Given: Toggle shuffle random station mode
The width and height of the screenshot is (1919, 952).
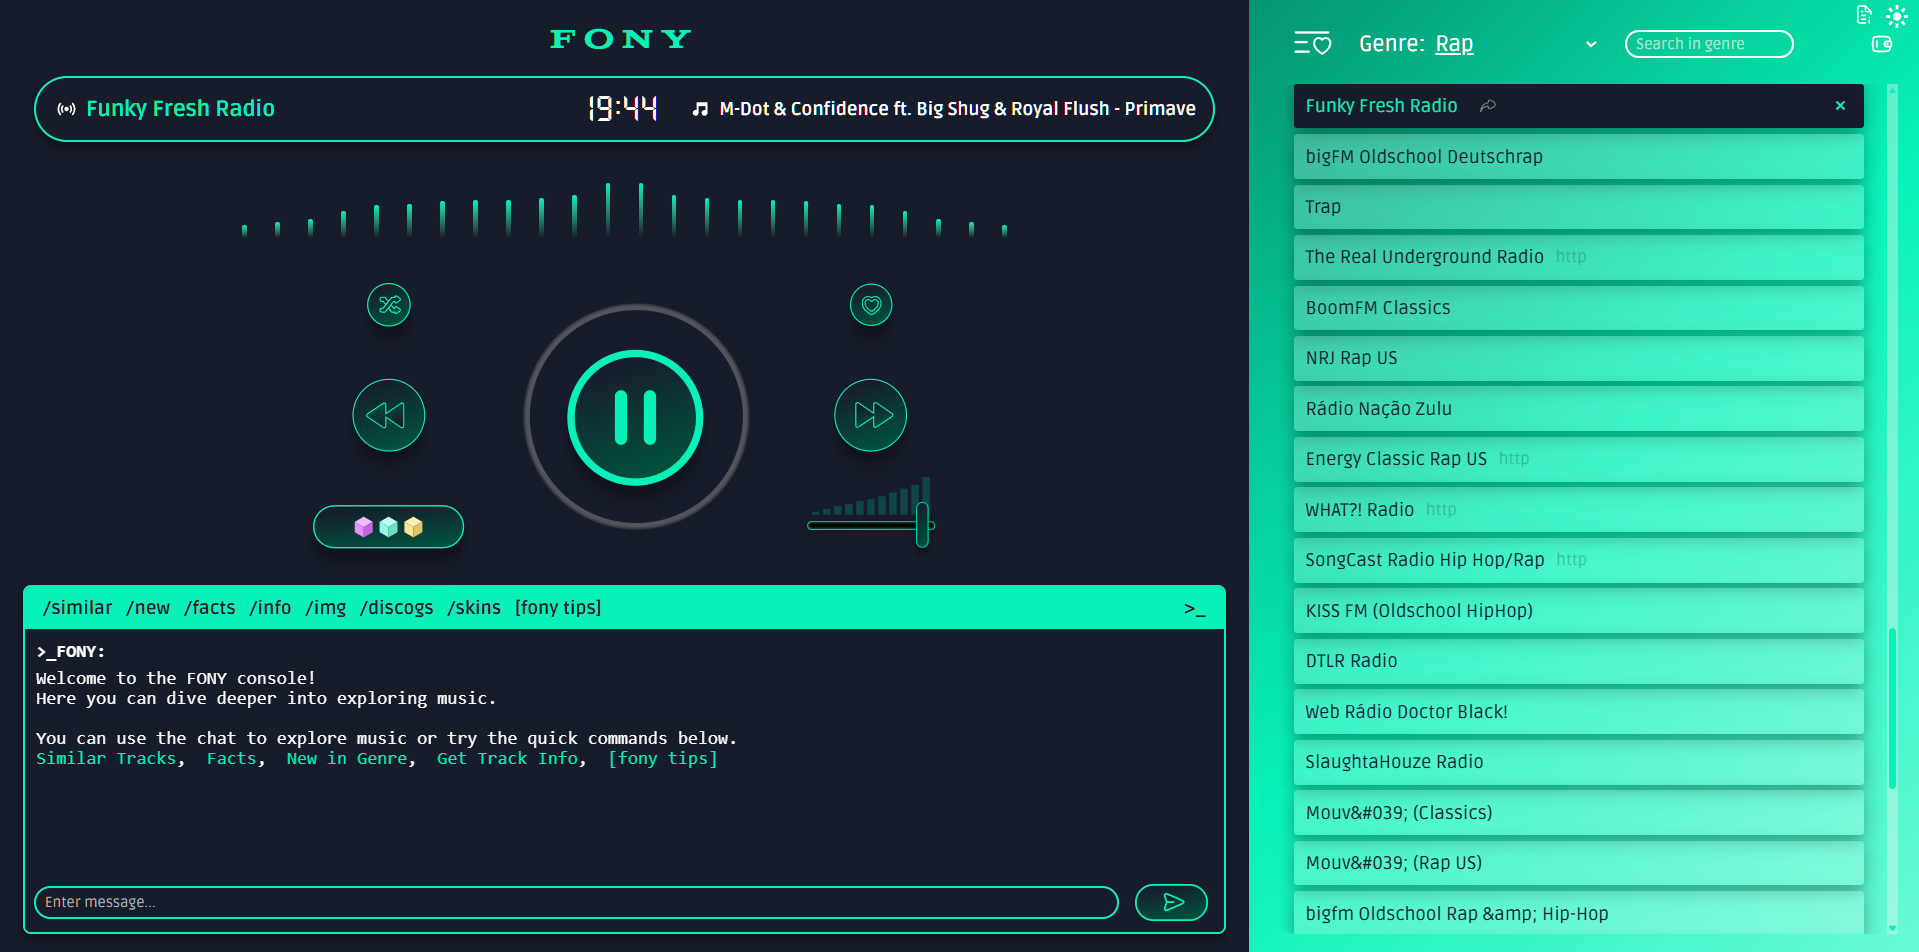Looking at the screenshot, I should click(x=389, y=305).
